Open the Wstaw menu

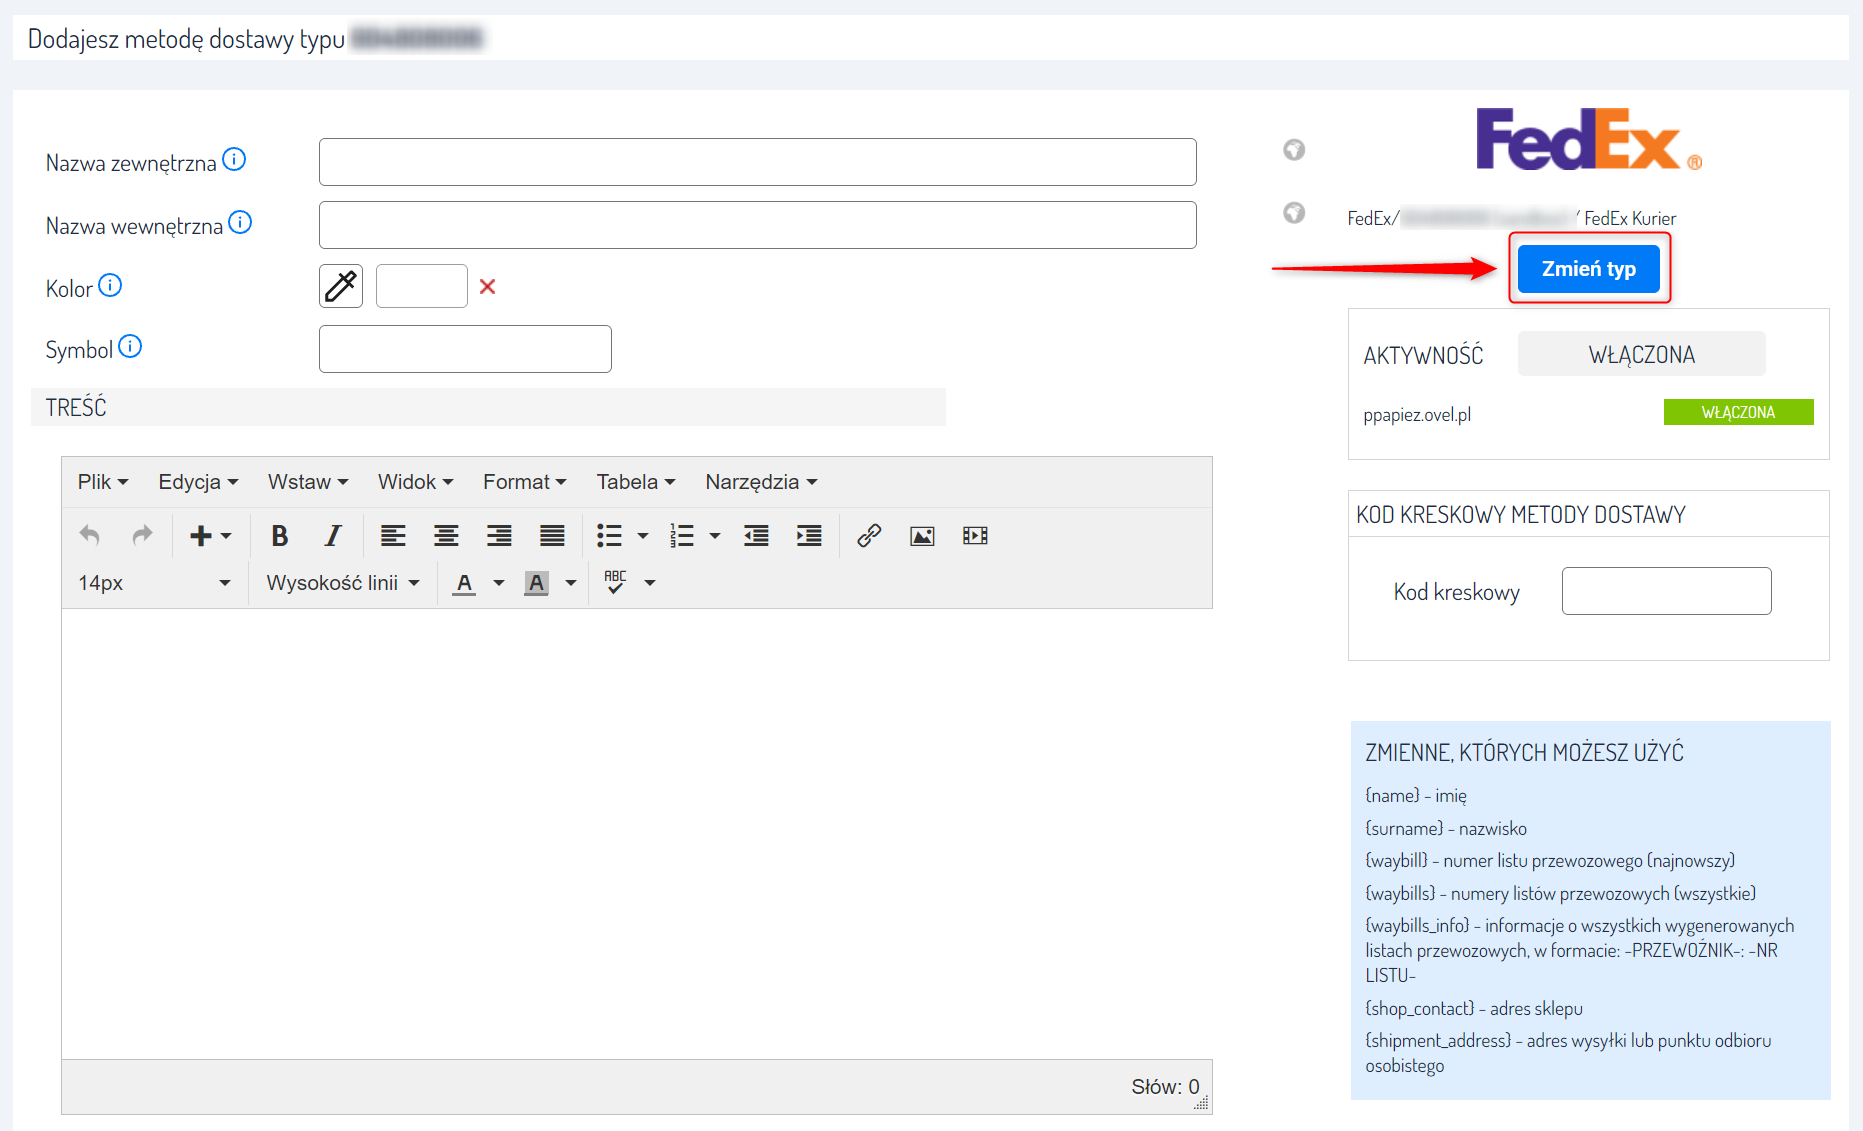pyautogui.click(x=308, y=482)
